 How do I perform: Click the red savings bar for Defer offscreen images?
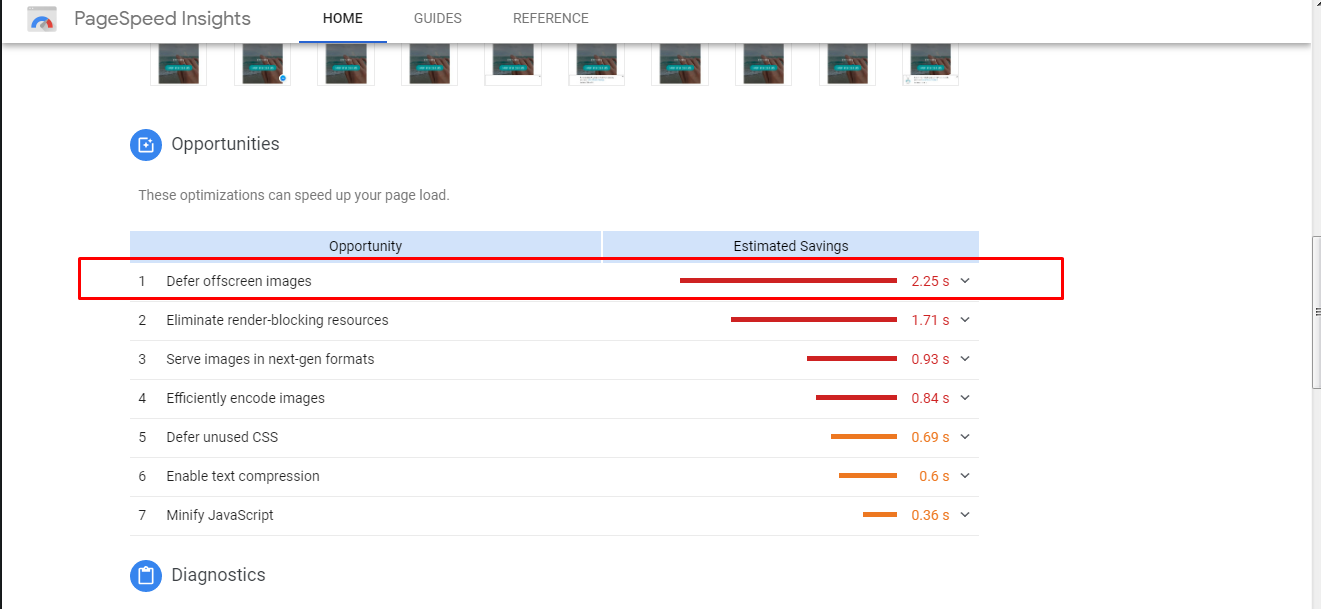(x=788, y=280)
